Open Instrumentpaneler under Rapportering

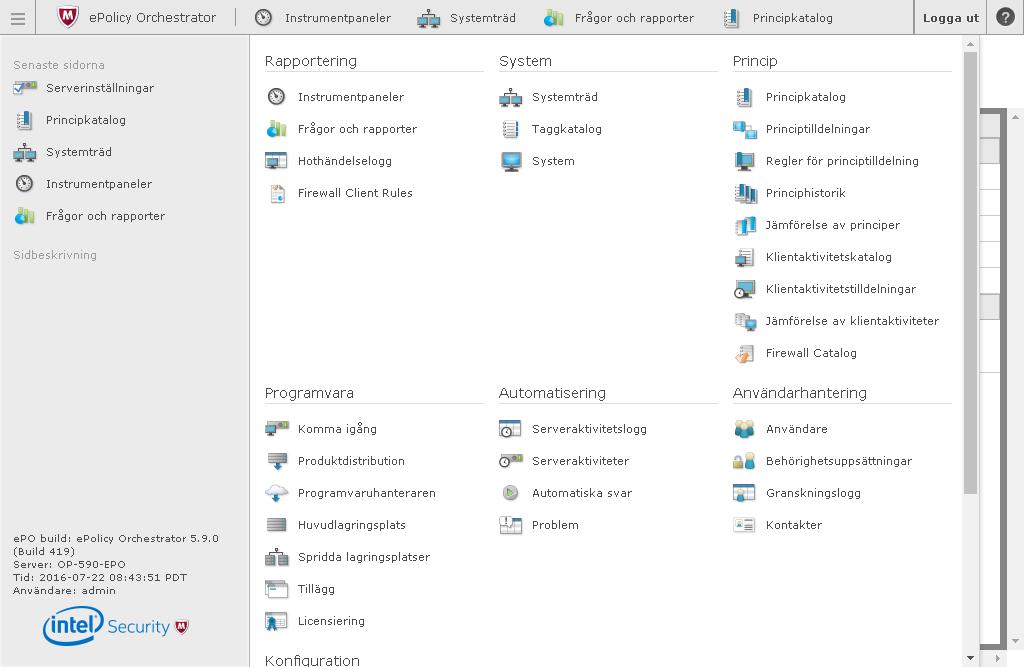(351, 97)
